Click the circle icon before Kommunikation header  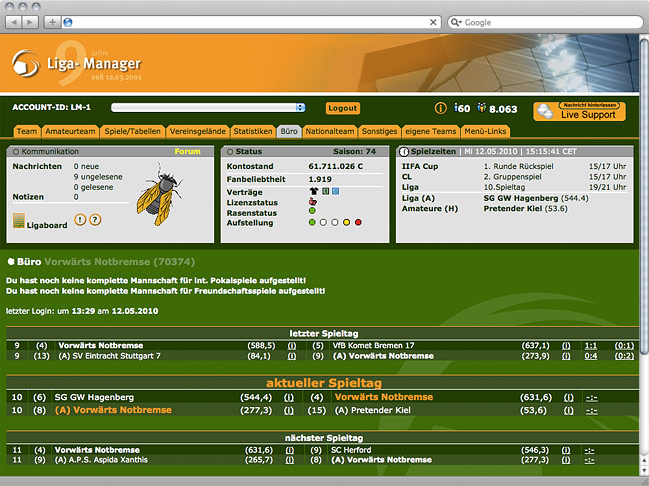[16, 152]
